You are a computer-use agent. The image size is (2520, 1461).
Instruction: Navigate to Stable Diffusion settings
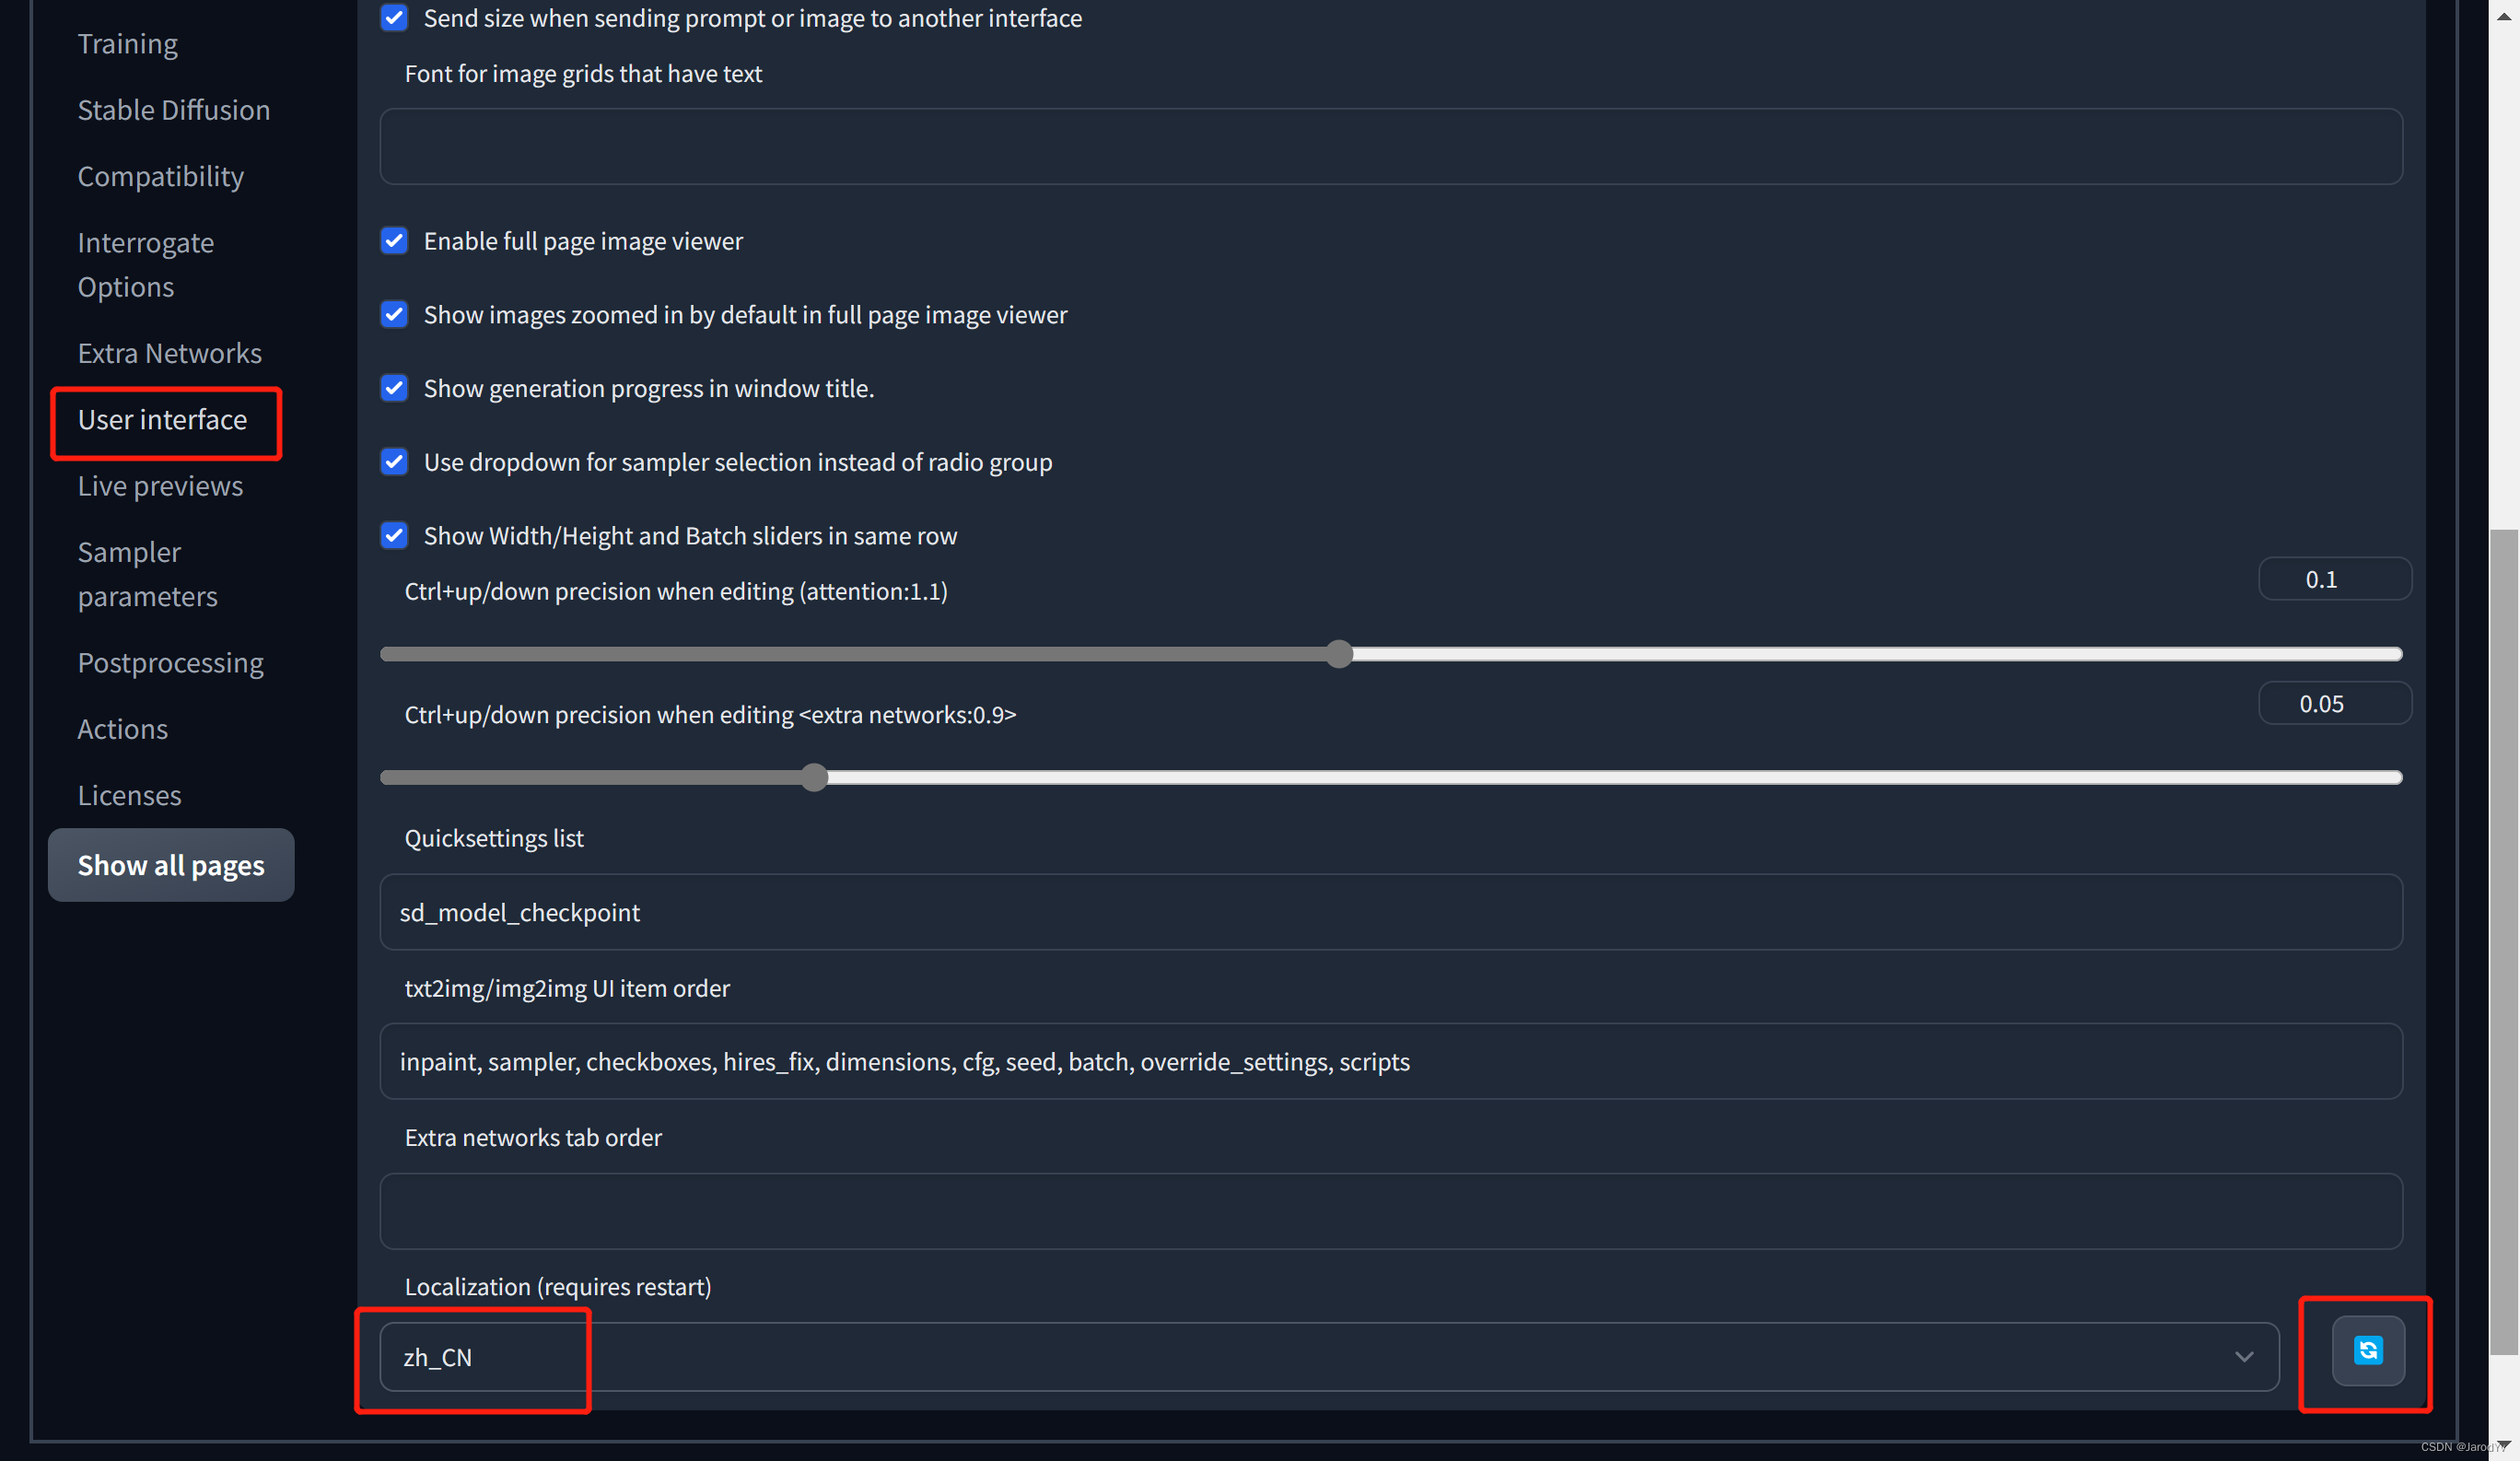point(174,108)
